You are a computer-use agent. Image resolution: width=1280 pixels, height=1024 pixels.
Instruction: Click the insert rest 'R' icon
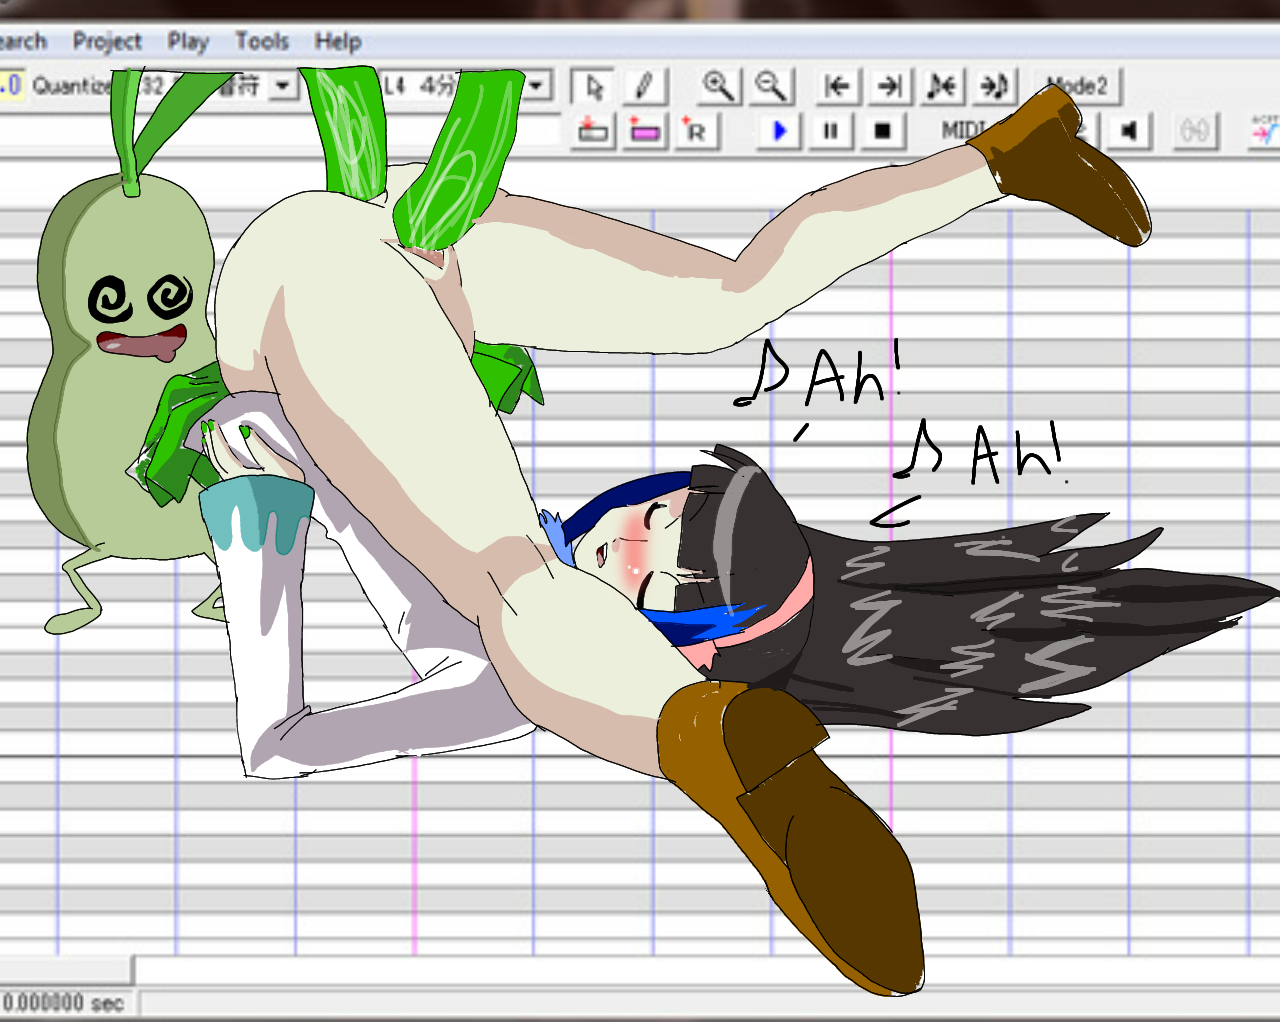point(696,131)
